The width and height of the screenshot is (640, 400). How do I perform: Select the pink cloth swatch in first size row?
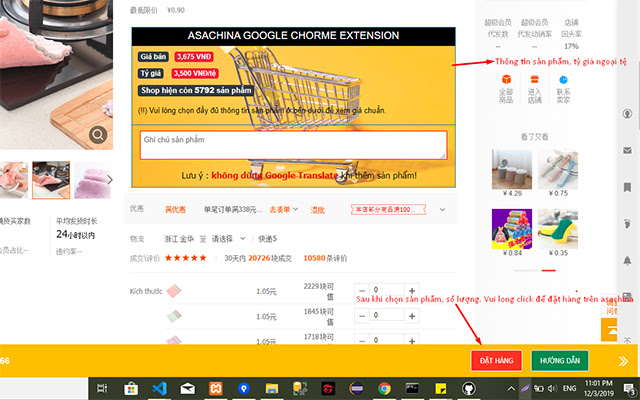coord(174,291)
